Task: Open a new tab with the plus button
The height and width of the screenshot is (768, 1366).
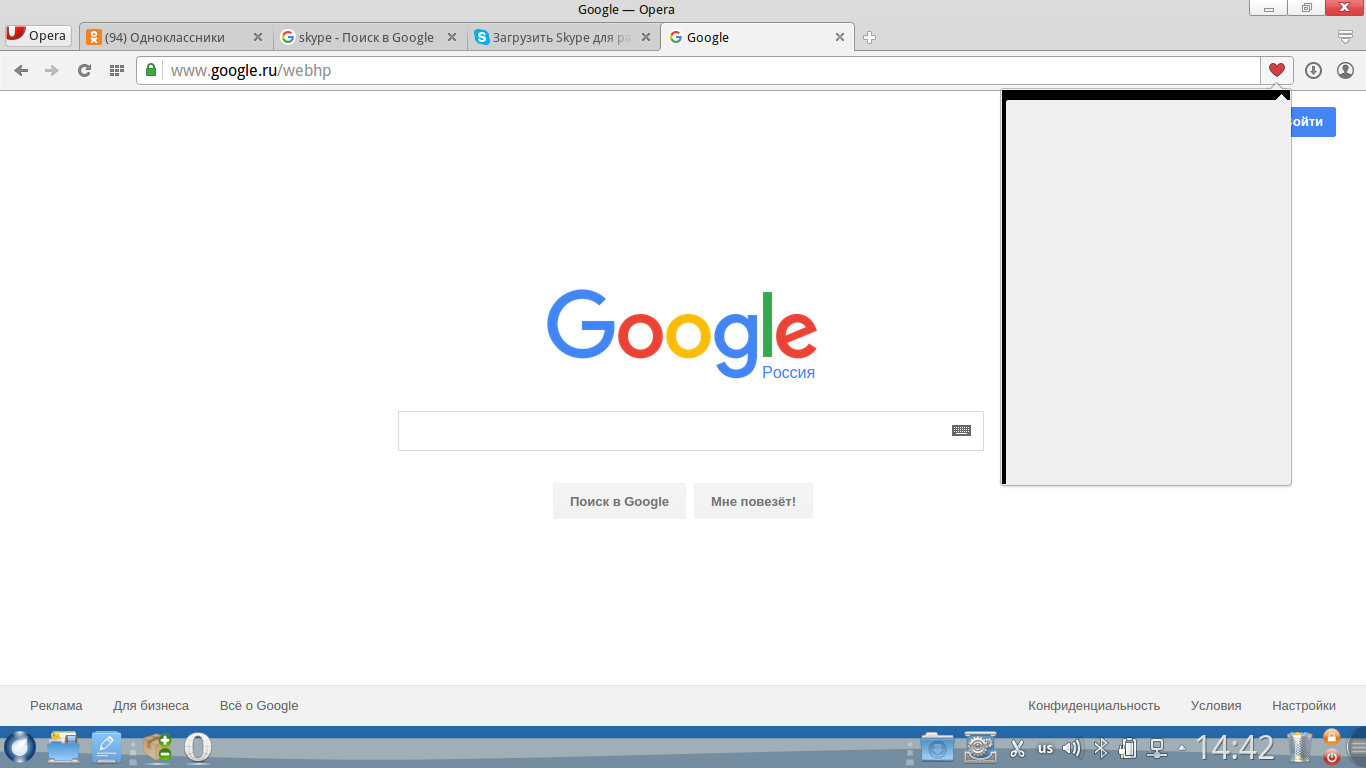Action: pos(869,38)
